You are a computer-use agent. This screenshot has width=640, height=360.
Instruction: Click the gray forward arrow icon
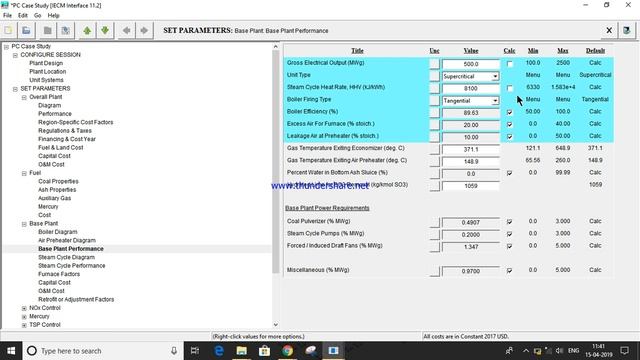[144, 31]
